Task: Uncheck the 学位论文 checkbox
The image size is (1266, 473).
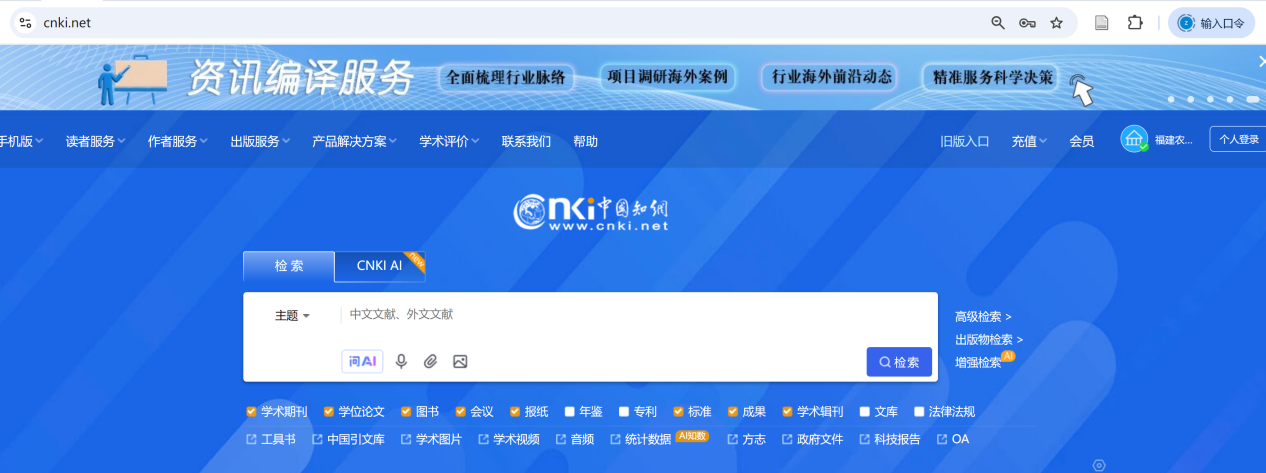Action: click(x=328, y=411)
